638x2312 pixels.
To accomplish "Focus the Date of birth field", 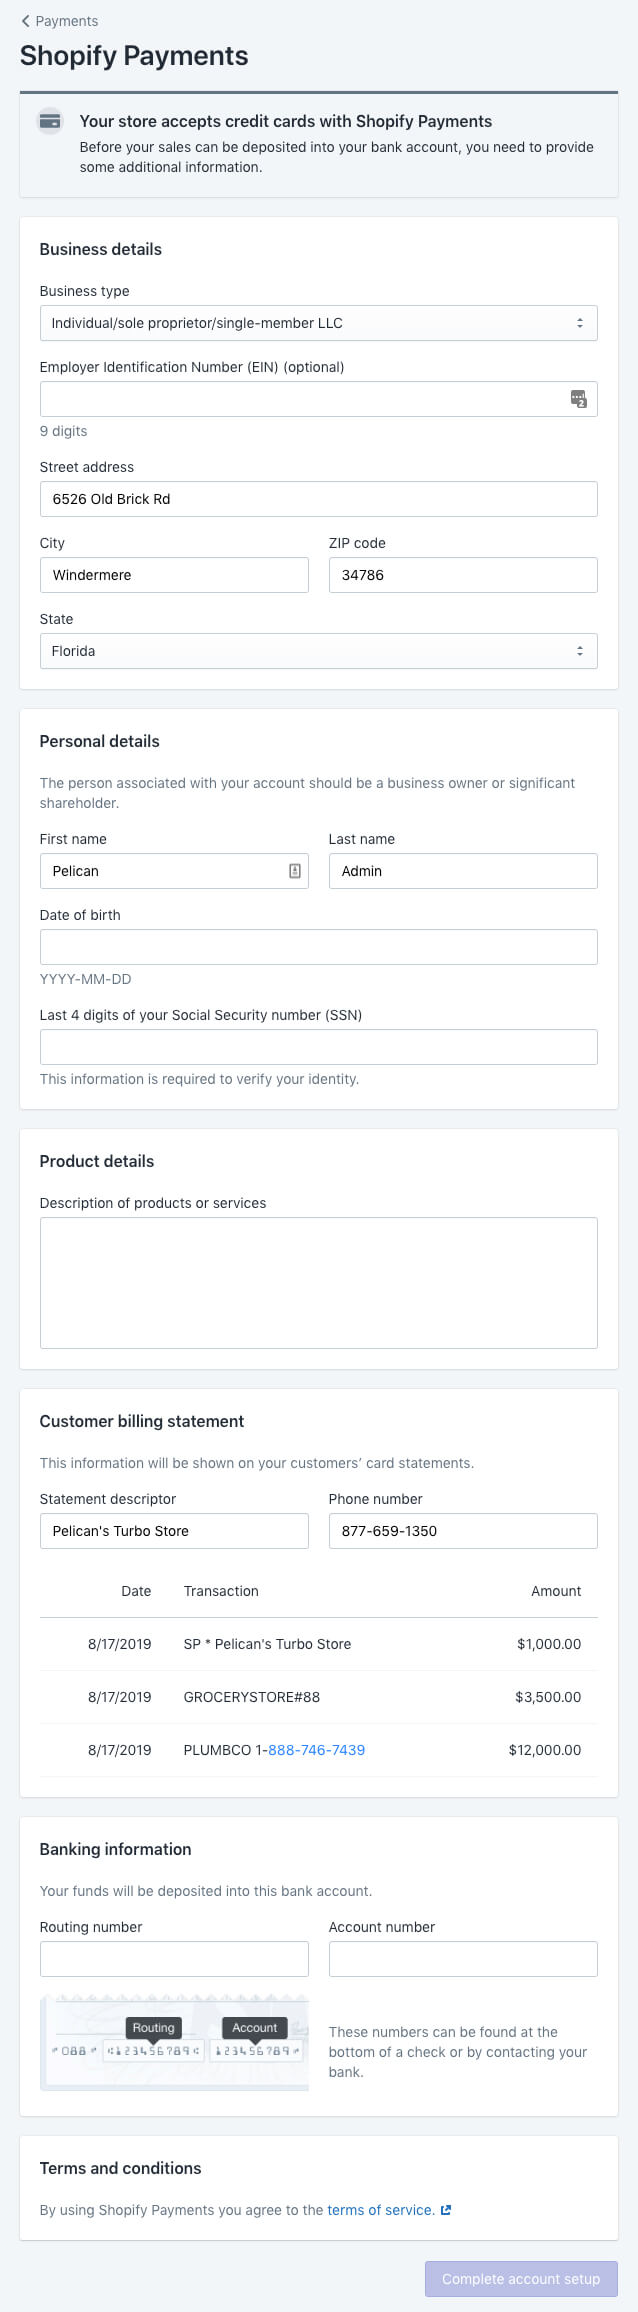I will coord(318,947).
